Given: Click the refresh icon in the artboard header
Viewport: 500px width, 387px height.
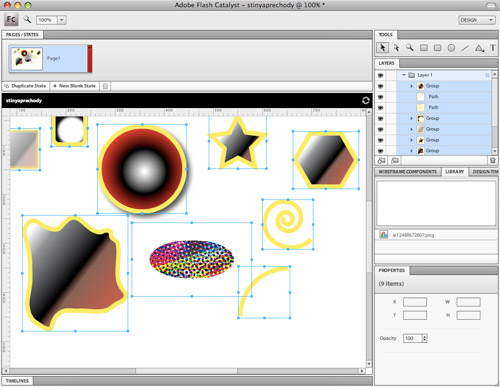Looking at the screenshot, I should (365, 100).
